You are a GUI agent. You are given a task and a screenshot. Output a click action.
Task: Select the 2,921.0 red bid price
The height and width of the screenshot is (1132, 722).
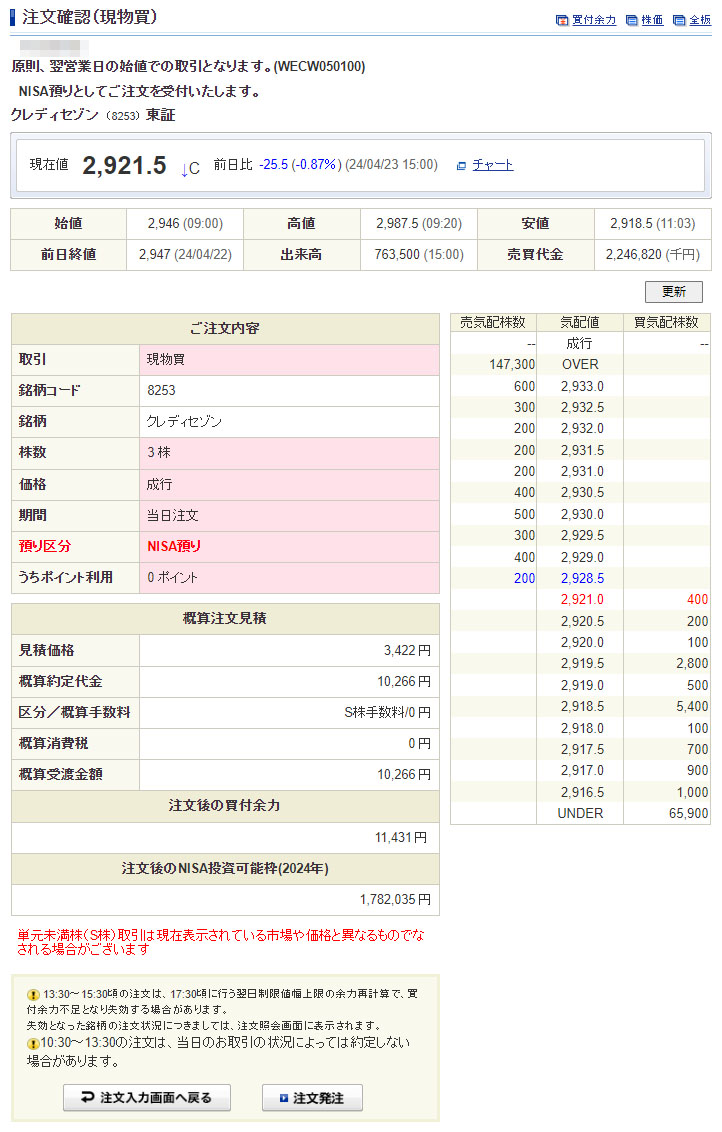point(581,600)
